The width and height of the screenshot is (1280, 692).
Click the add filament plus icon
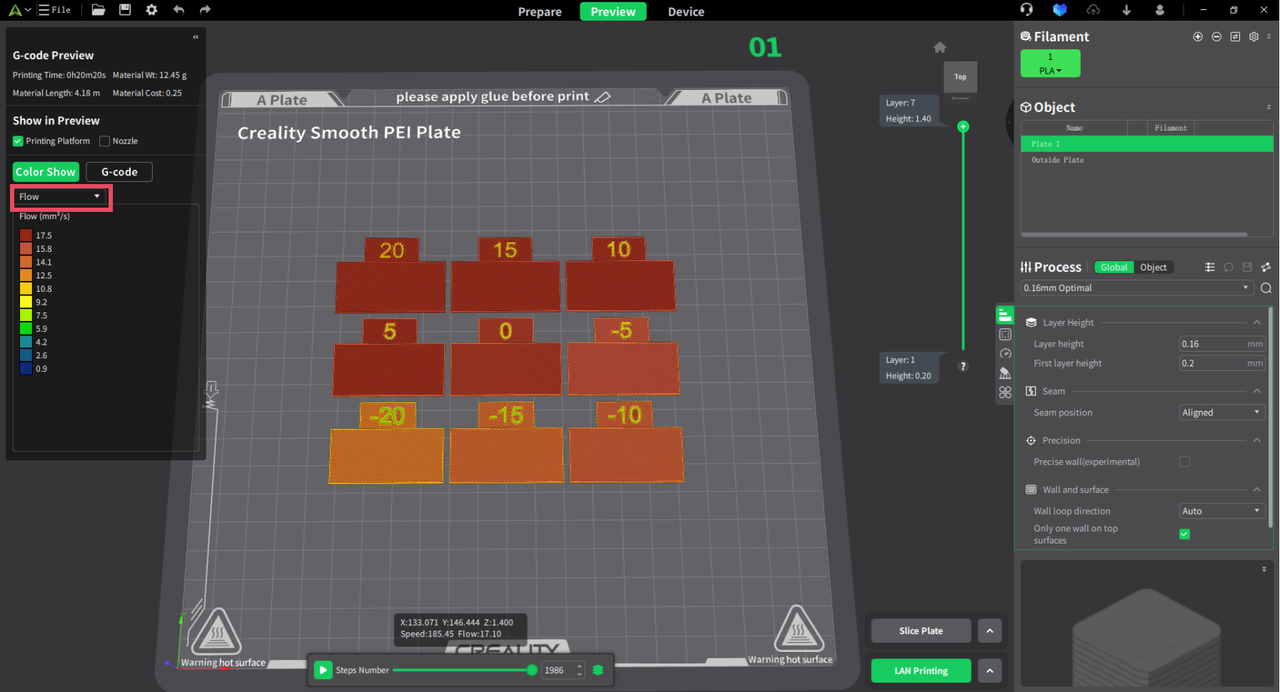tap(1197, 36)
